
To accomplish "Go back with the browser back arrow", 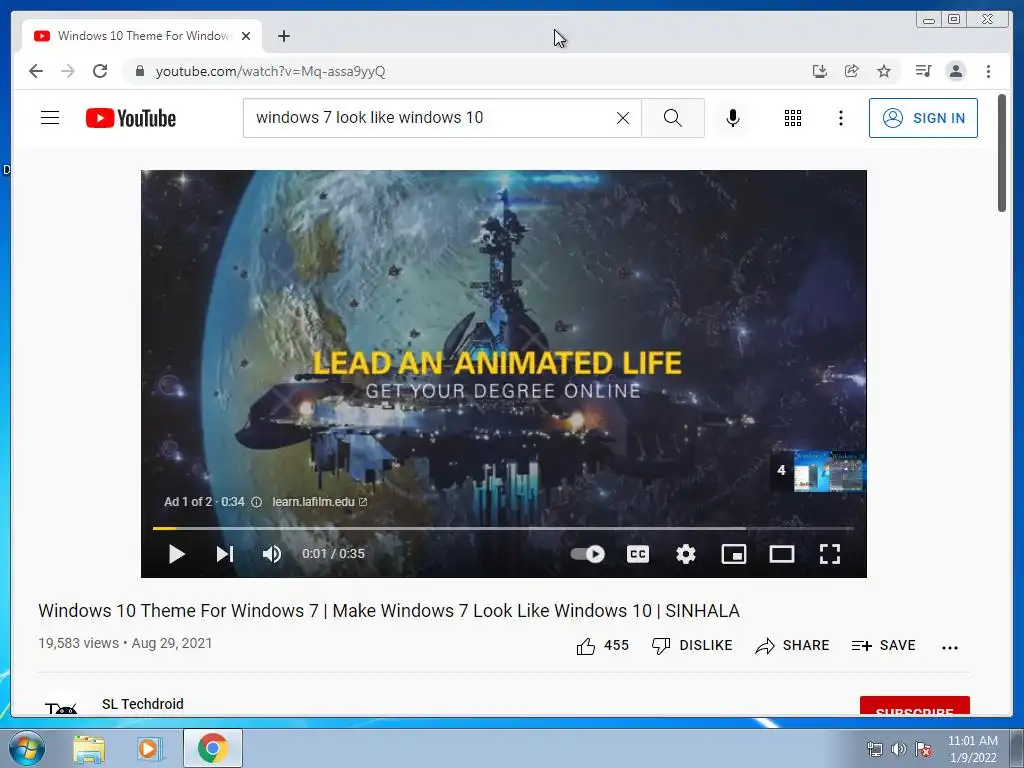I will click(x=36, y=71).
